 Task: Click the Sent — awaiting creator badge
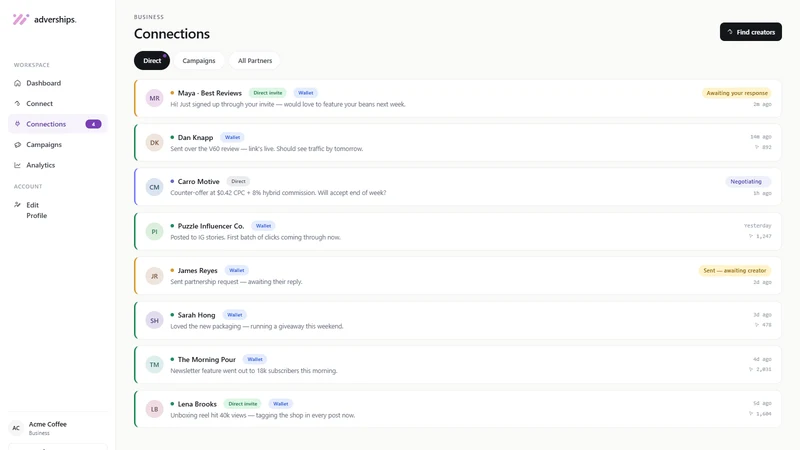pyautogui.click(x=735, y=270)
